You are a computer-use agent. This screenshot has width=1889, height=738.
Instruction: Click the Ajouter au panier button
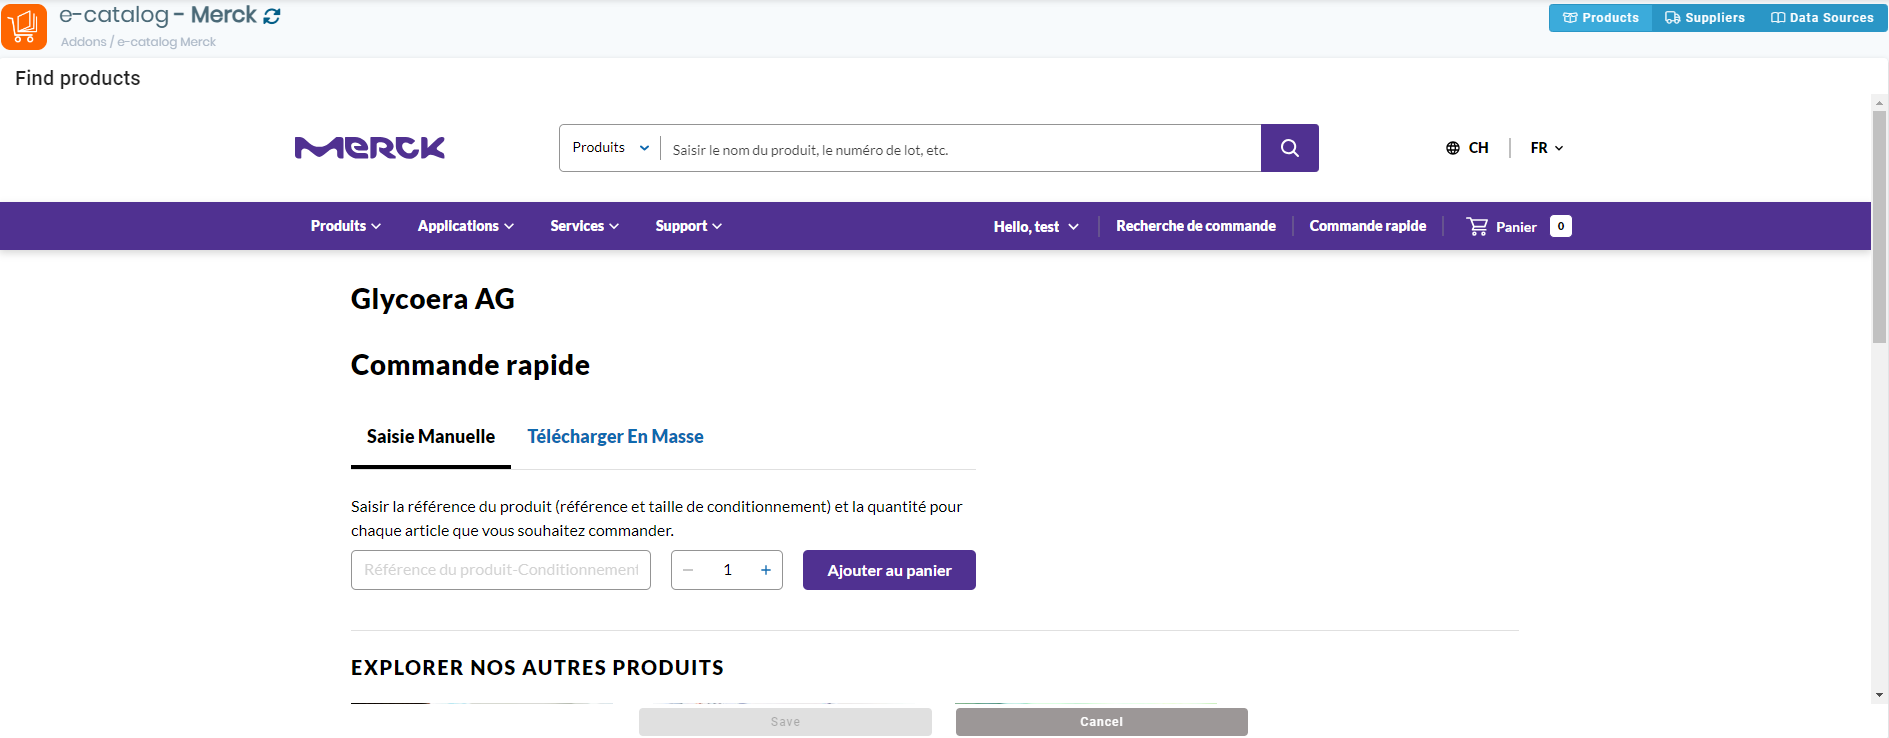point(889,570)
